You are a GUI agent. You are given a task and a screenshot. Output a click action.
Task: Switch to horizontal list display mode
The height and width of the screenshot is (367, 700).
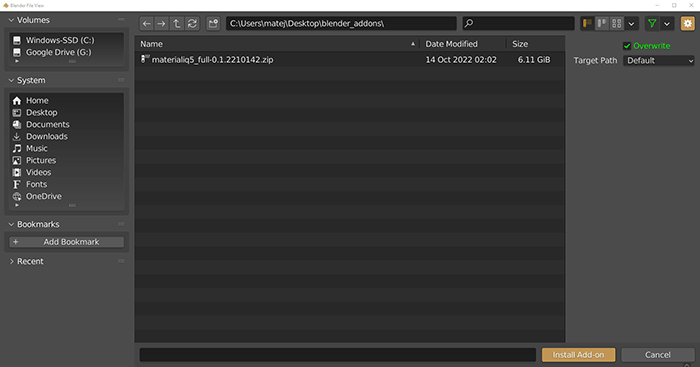(602, 23)
